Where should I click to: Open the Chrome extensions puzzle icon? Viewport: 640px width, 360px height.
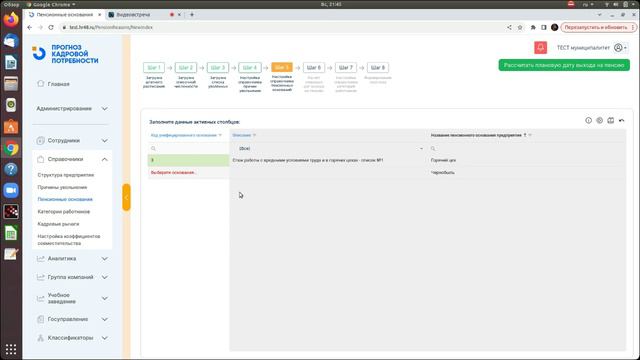coord(533,27)
